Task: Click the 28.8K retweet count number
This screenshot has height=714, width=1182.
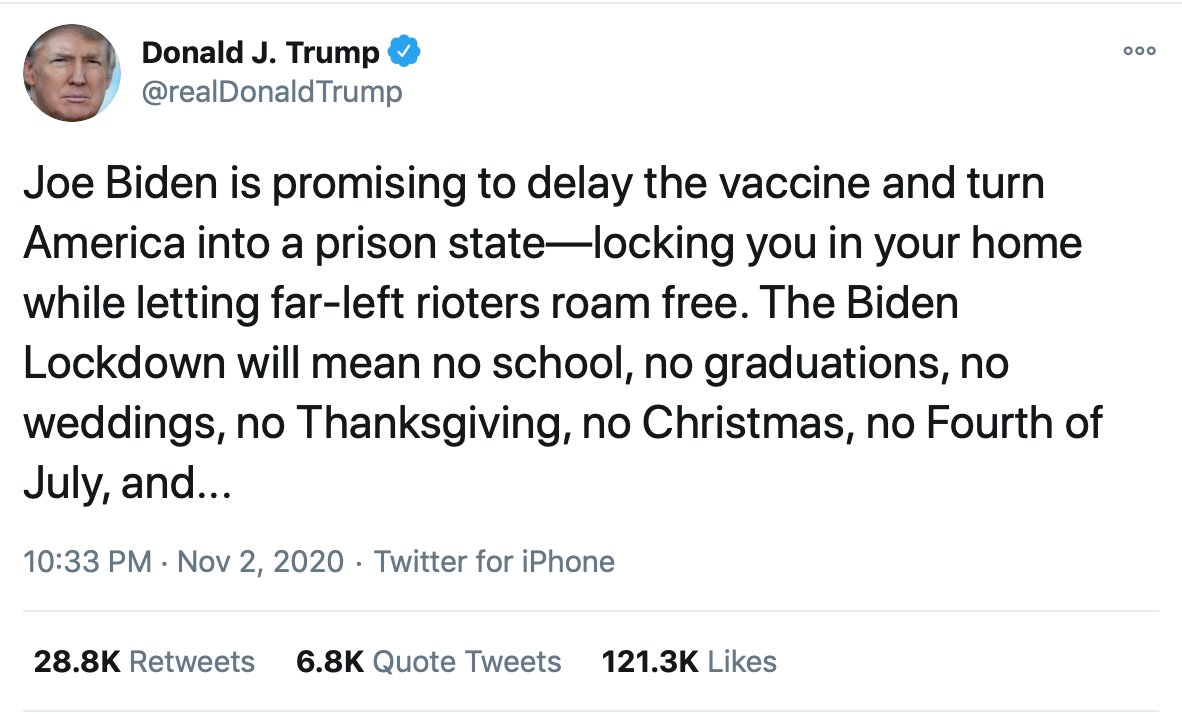Action: click(76, 661)
